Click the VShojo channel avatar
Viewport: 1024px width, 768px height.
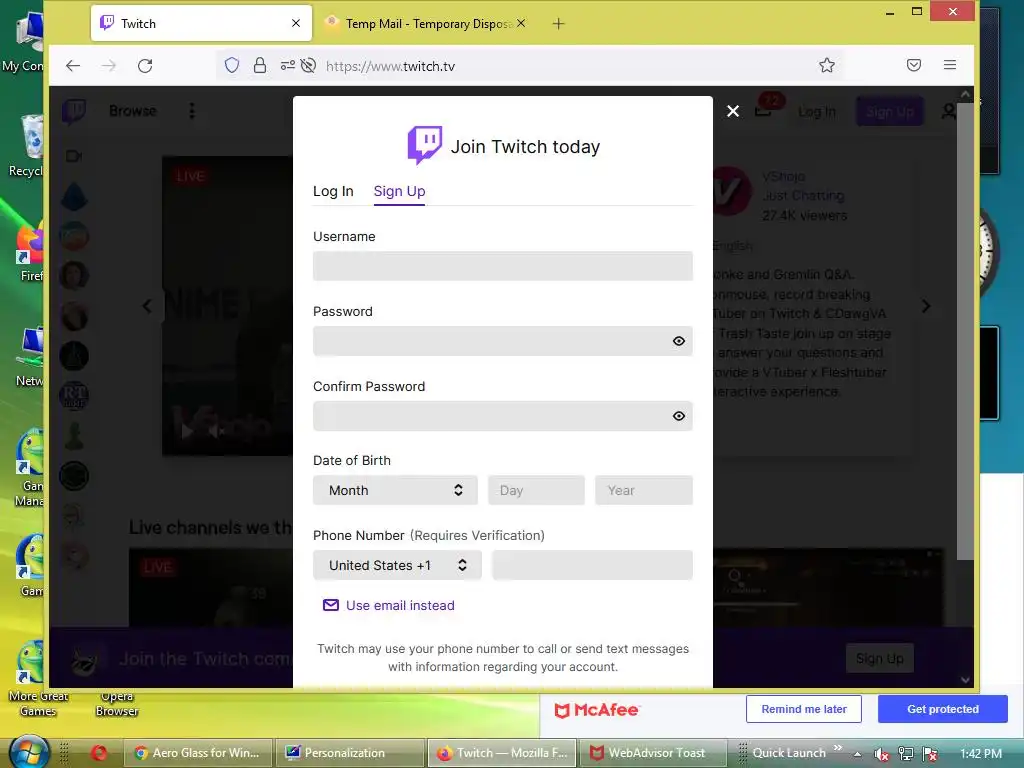732,191
